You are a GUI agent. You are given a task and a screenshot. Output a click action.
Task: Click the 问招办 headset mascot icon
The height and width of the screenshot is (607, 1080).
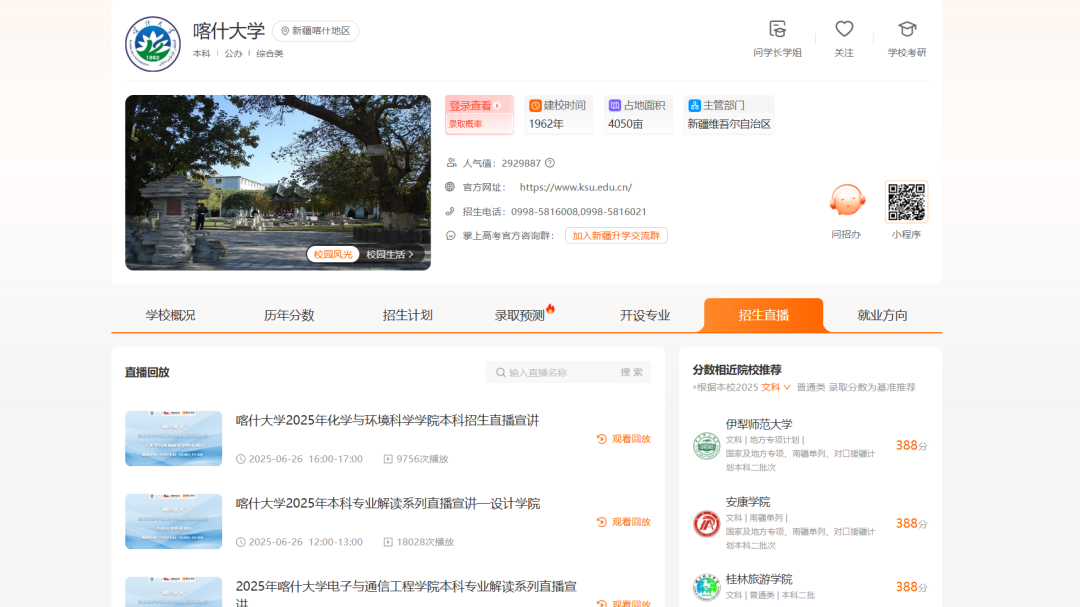(x=847, y=199)
